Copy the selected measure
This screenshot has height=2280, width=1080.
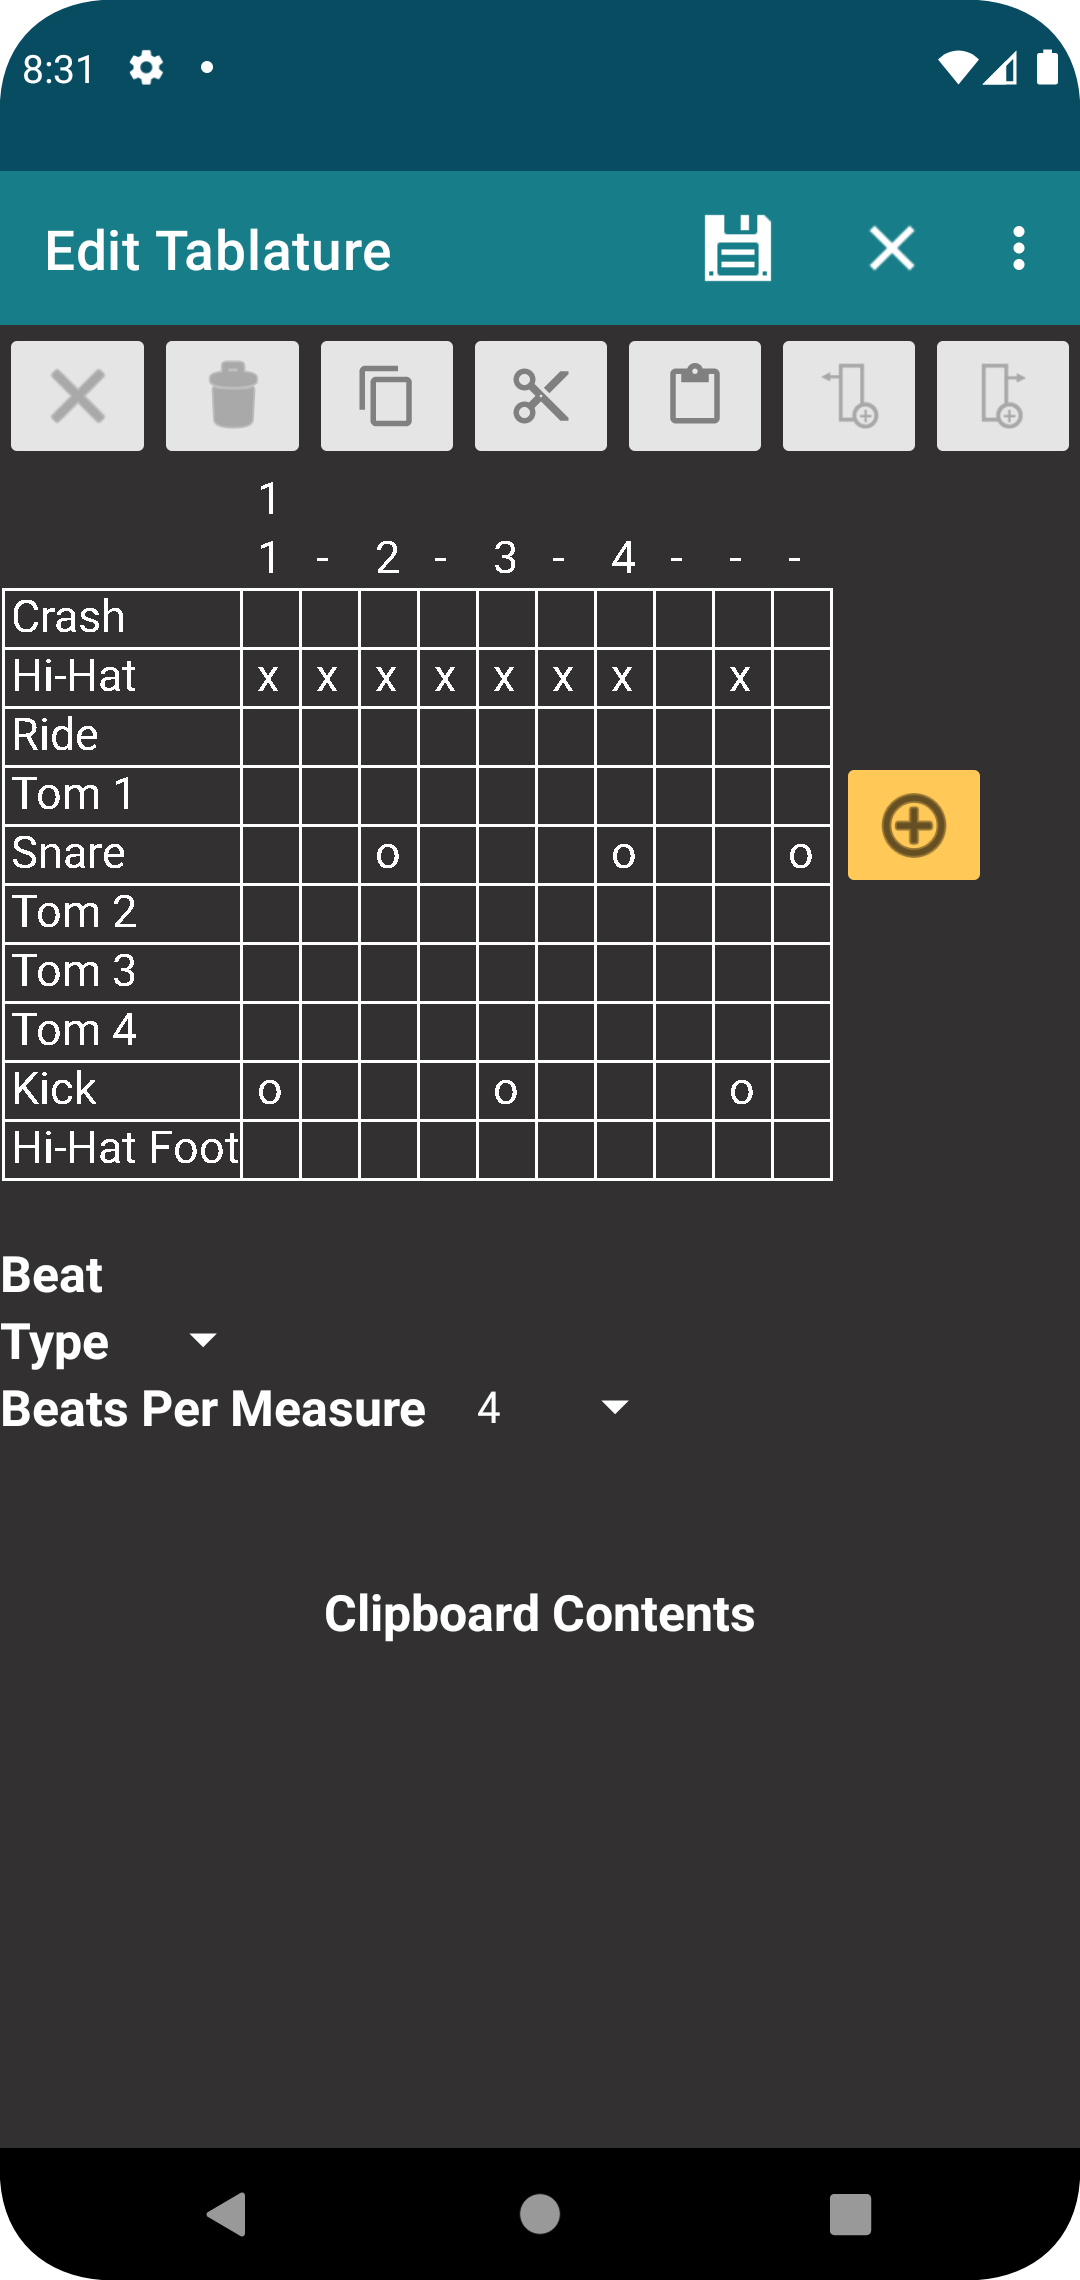[x=386, y=395]
